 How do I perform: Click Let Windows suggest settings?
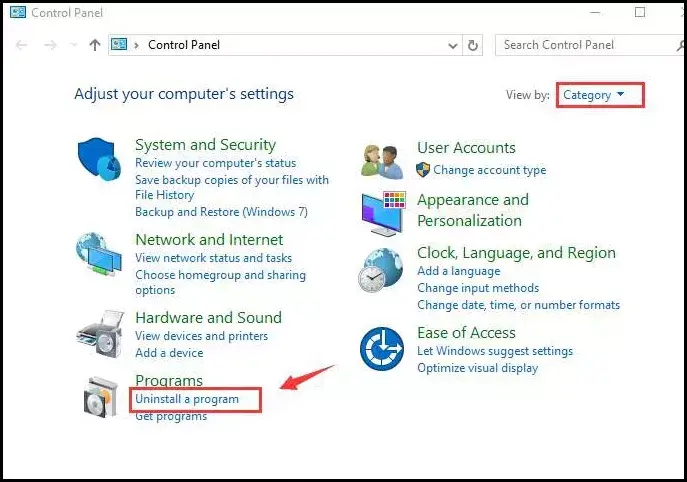(495, 351)
